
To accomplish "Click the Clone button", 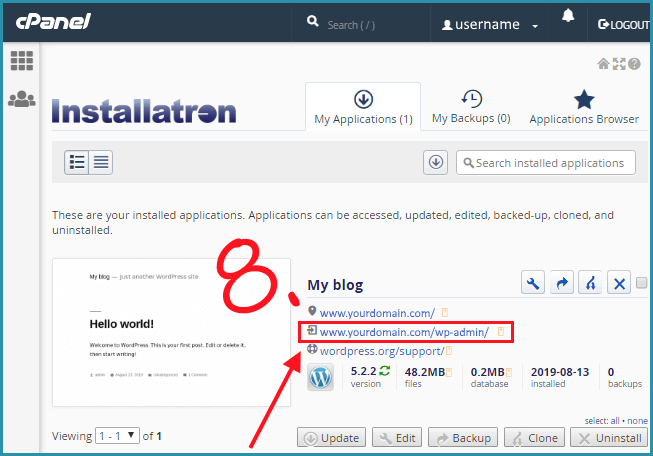I will (534, 438).
